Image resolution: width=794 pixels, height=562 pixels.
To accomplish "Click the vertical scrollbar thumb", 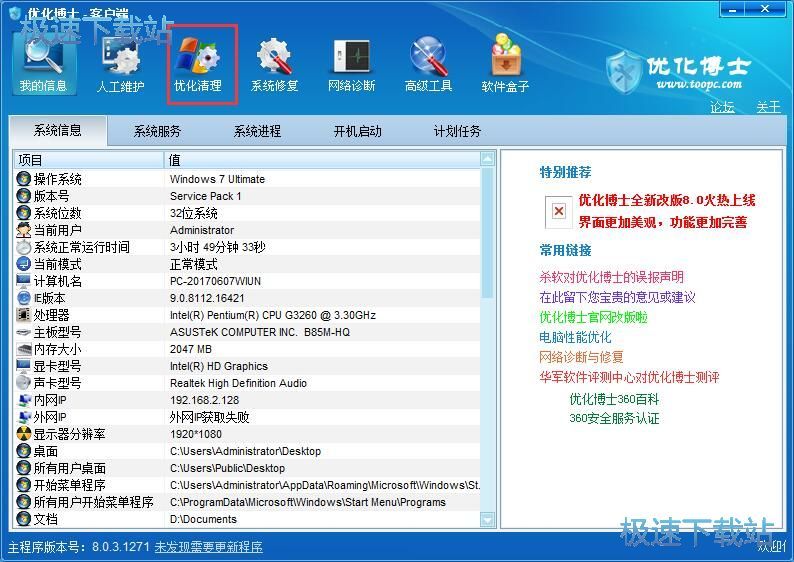I will pyautogui.click(x=487, y=233).
